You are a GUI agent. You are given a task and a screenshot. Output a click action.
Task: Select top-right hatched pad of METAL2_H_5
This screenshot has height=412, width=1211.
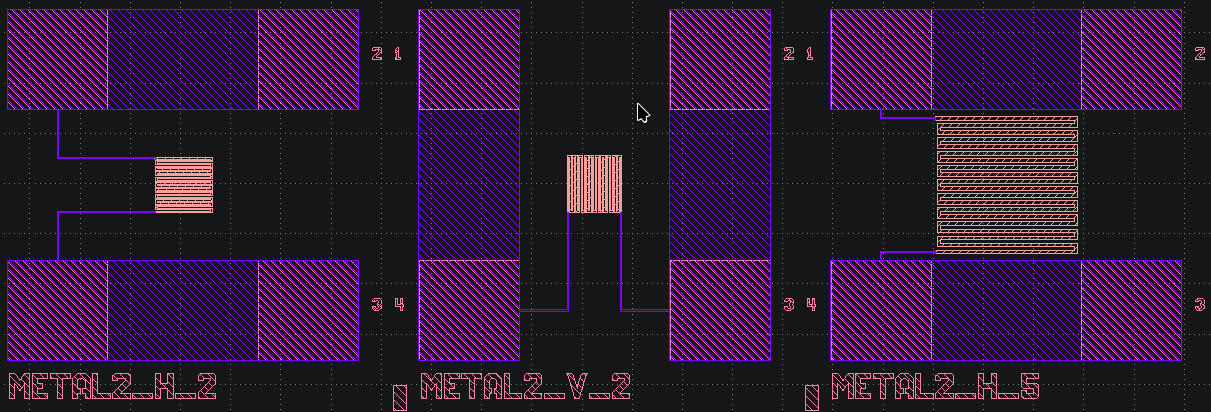1131,59
